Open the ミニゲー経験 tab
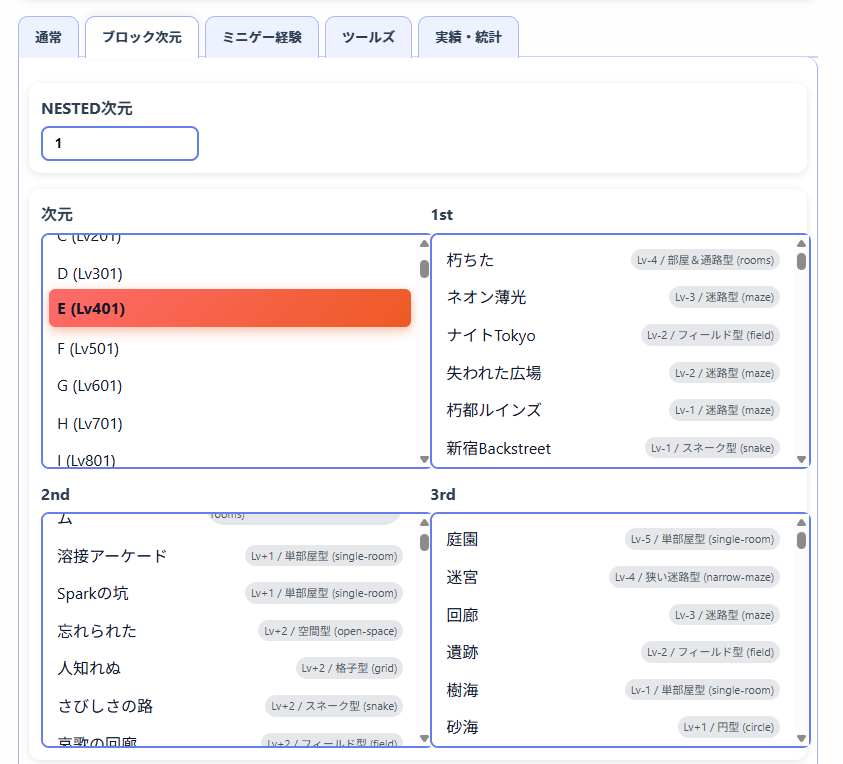 tap(261, 38)
